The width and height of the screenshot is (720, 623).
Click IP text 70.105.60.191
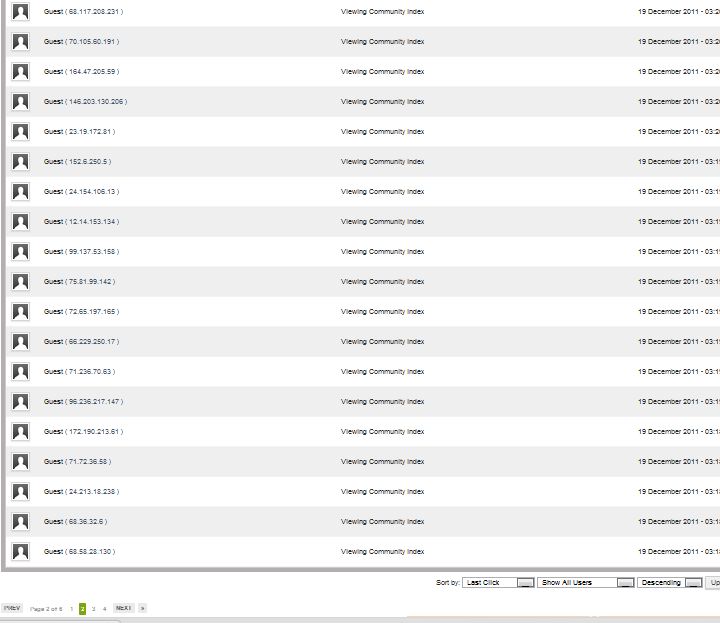[x=92, y=42]
